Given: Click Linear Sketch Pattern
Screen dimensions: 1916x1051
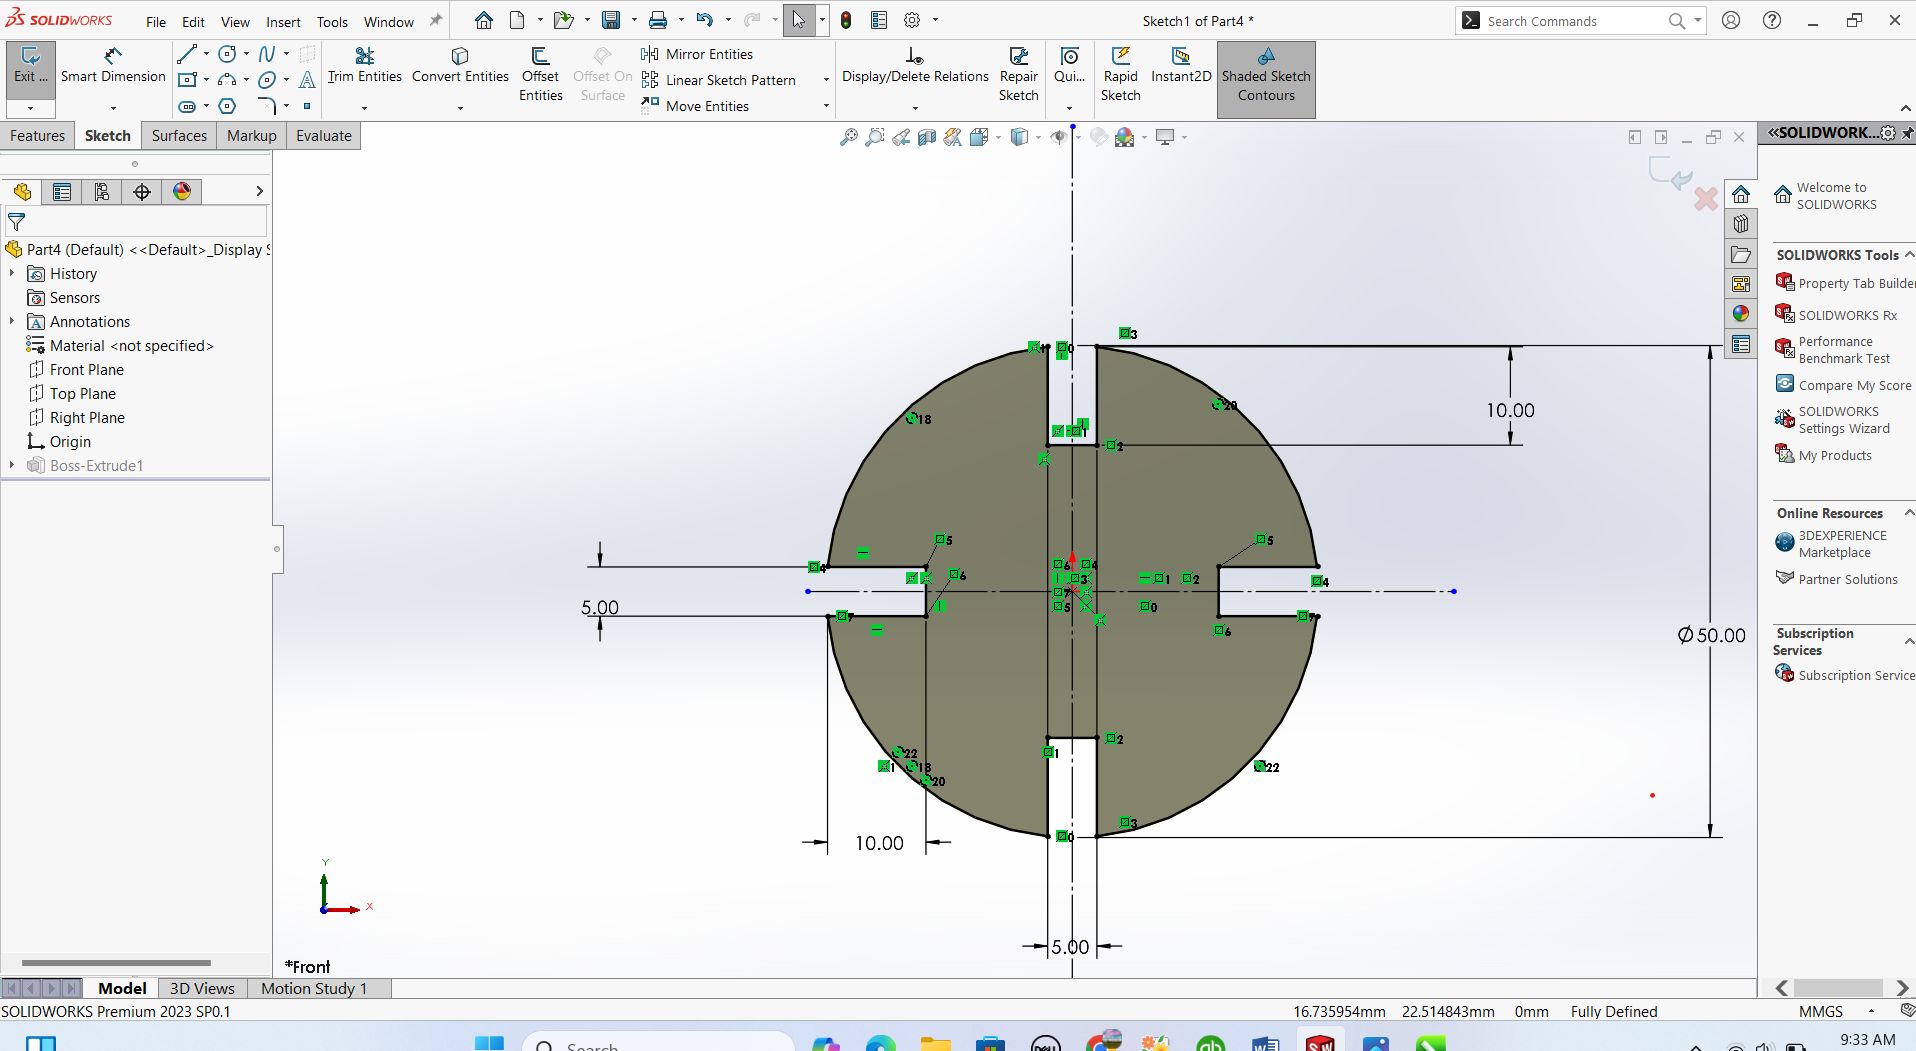Looking at the screenshot, I should click(x=718, y=80).
